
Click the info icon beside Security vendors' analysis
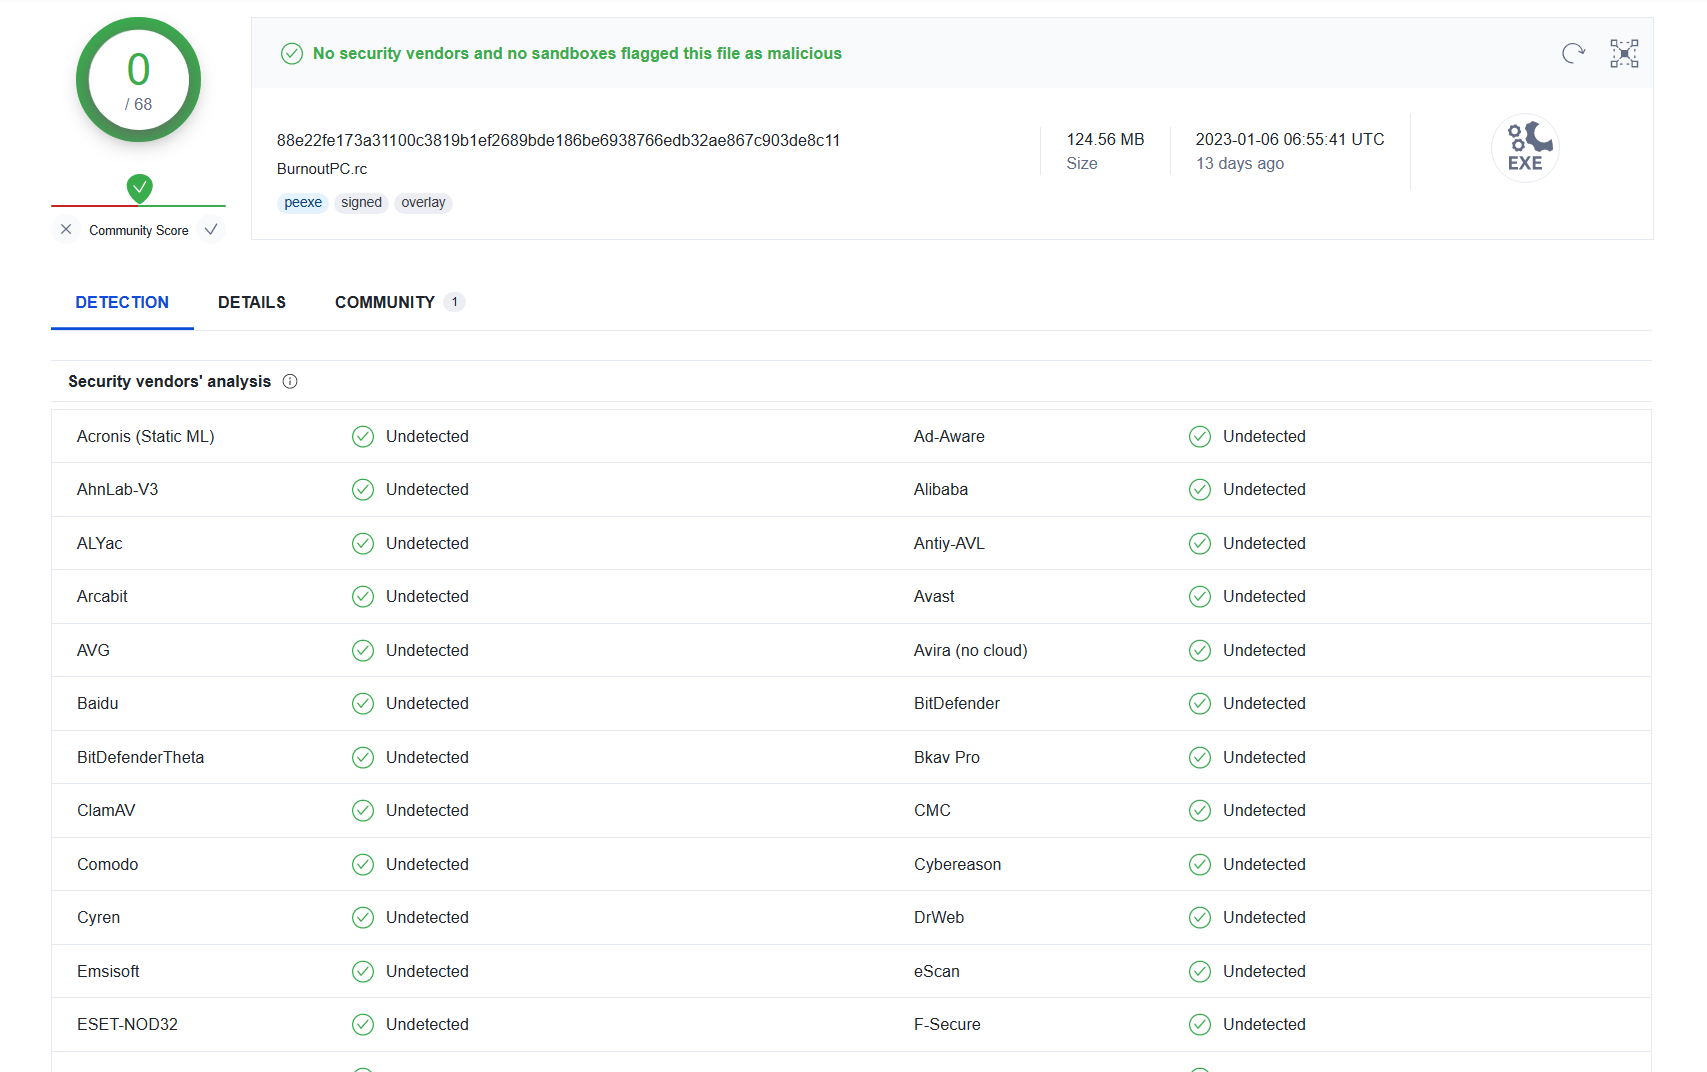click(x=290, y=381)
